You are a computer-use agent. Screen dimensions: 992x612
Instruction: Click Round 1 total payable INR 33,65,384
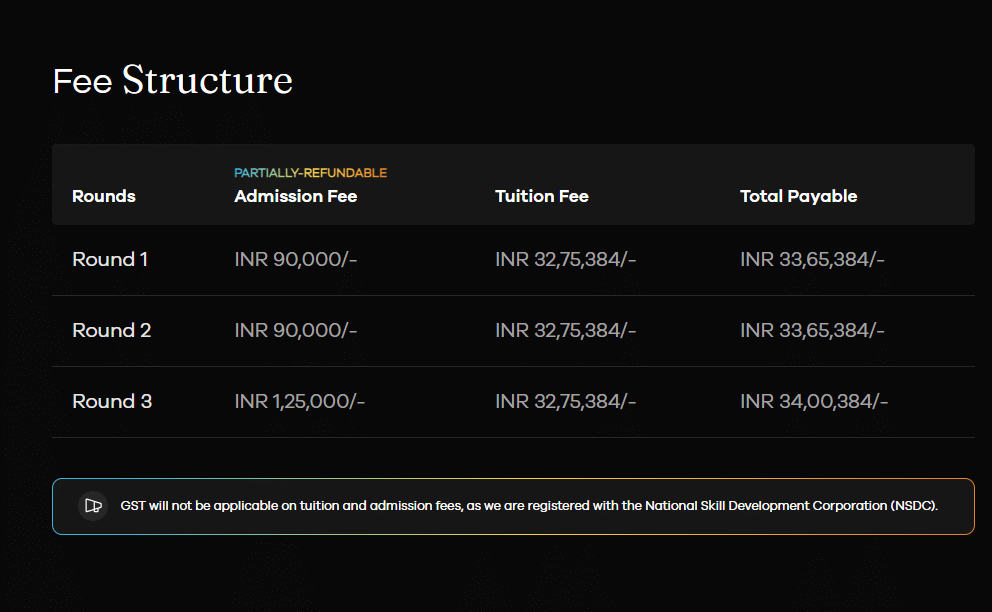[x=812, y=260]
